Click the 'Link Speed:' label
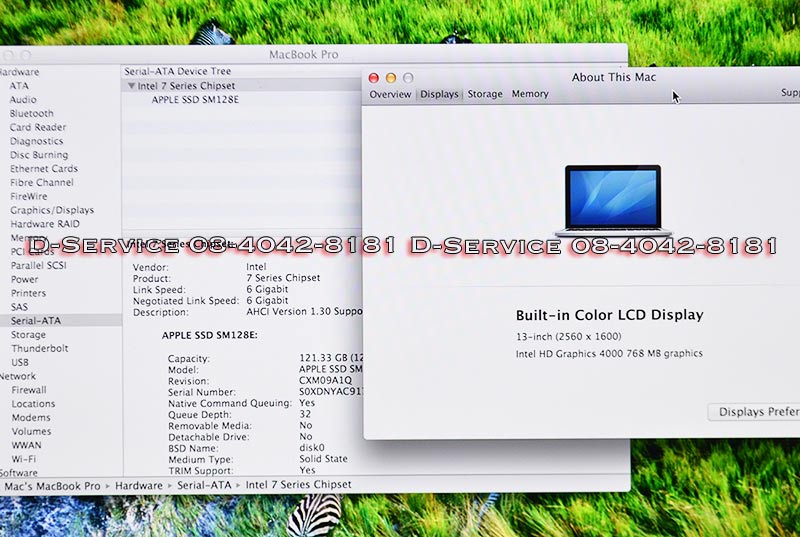The width and height of the screenshot is (800, 537). pyautogui.click(x=159, y=290)
